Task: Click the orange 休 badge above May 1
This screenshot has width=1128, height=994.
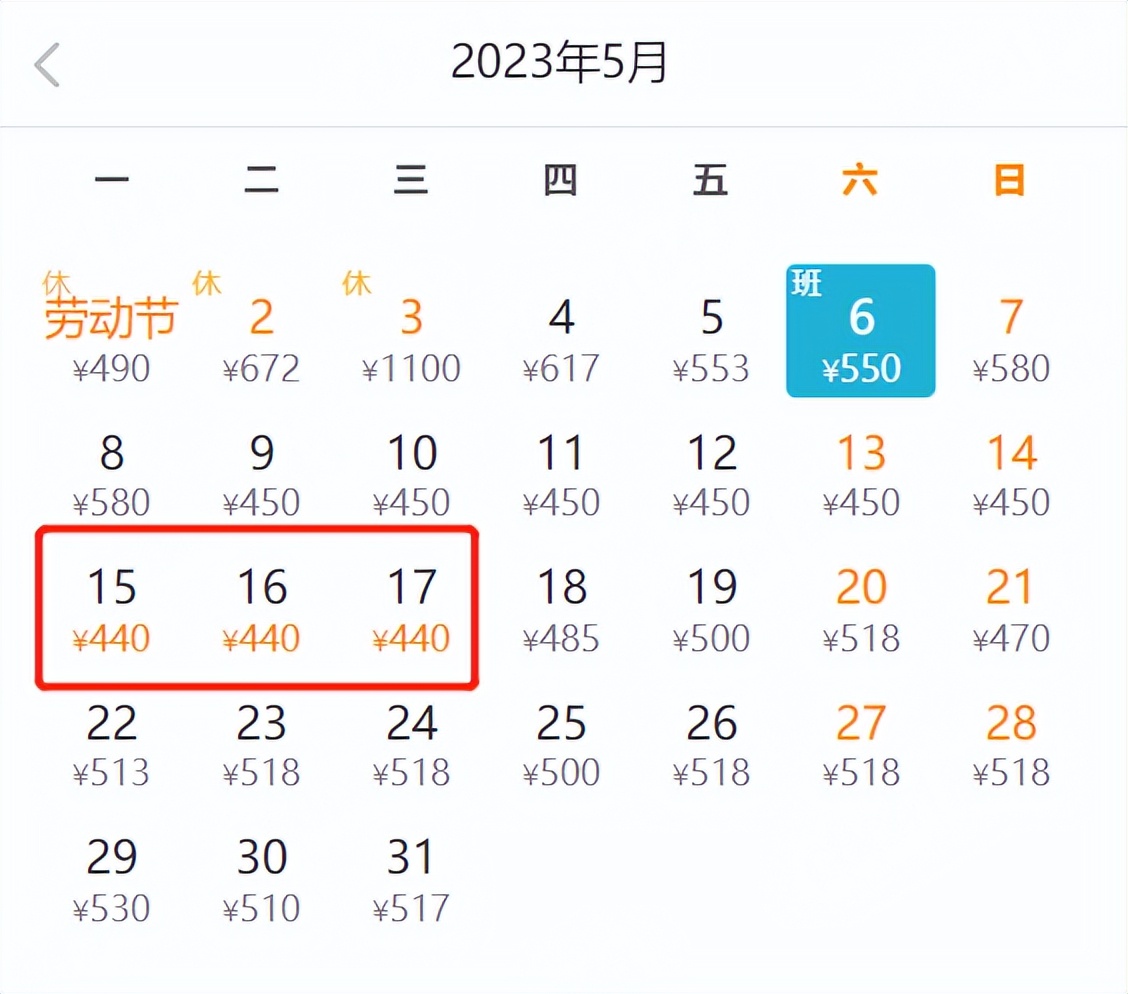Action: click(x=55, y=282)
